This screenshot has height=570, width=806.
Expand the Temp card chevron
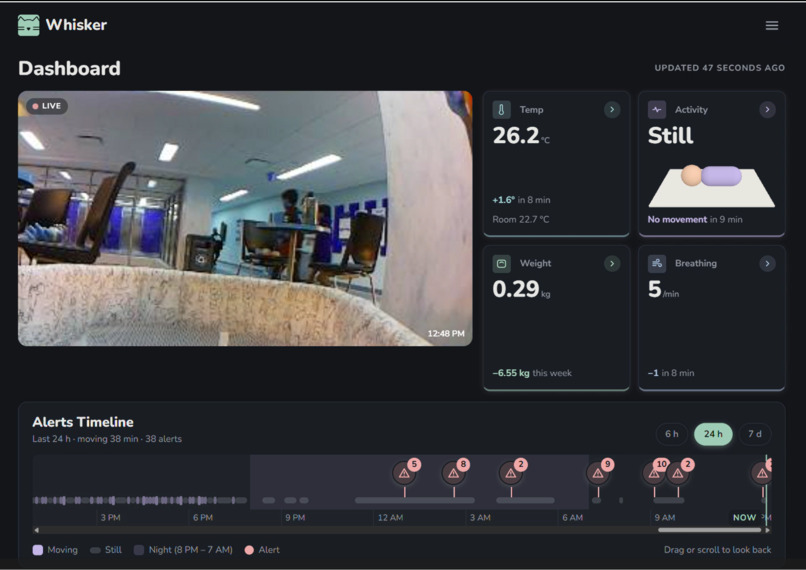612,109
